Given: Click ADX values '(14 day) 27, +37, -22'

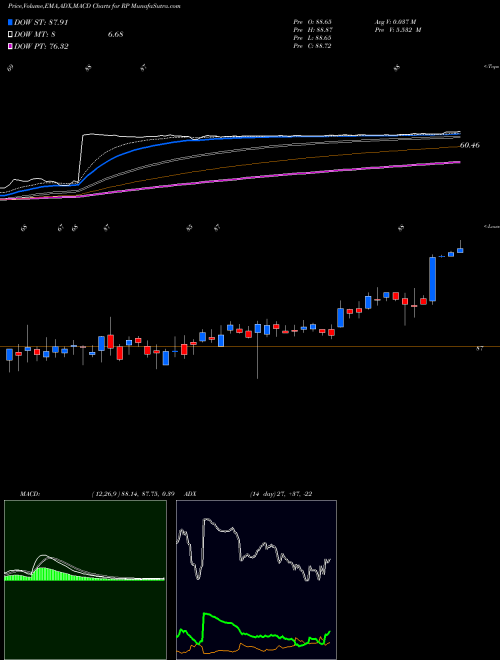Looking at the screenshot, I should click(x=281, y=494).
